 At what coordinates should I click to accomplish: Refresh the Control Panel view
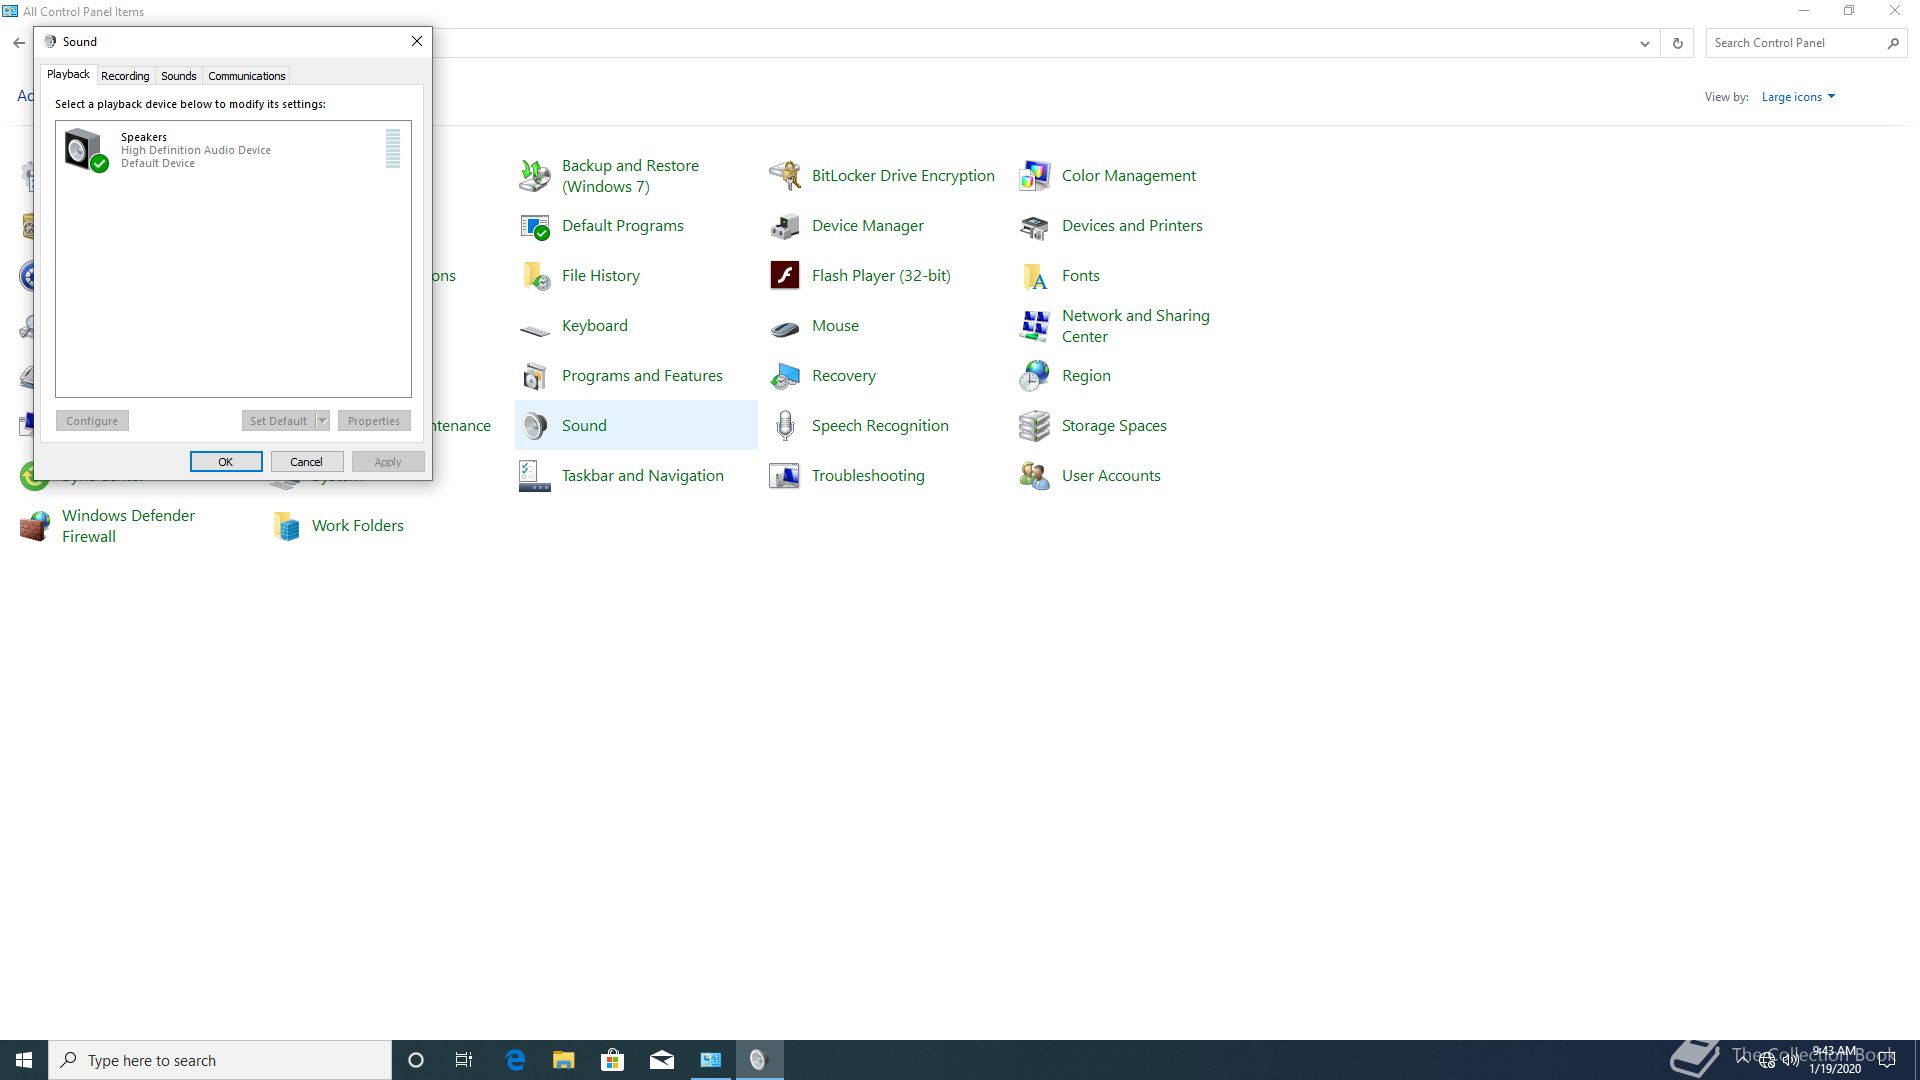1678,43
